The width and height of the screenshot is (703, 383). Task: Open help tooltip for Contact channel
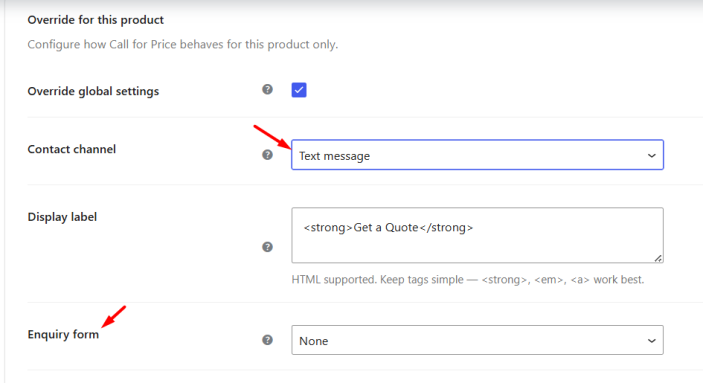[267, 155]
